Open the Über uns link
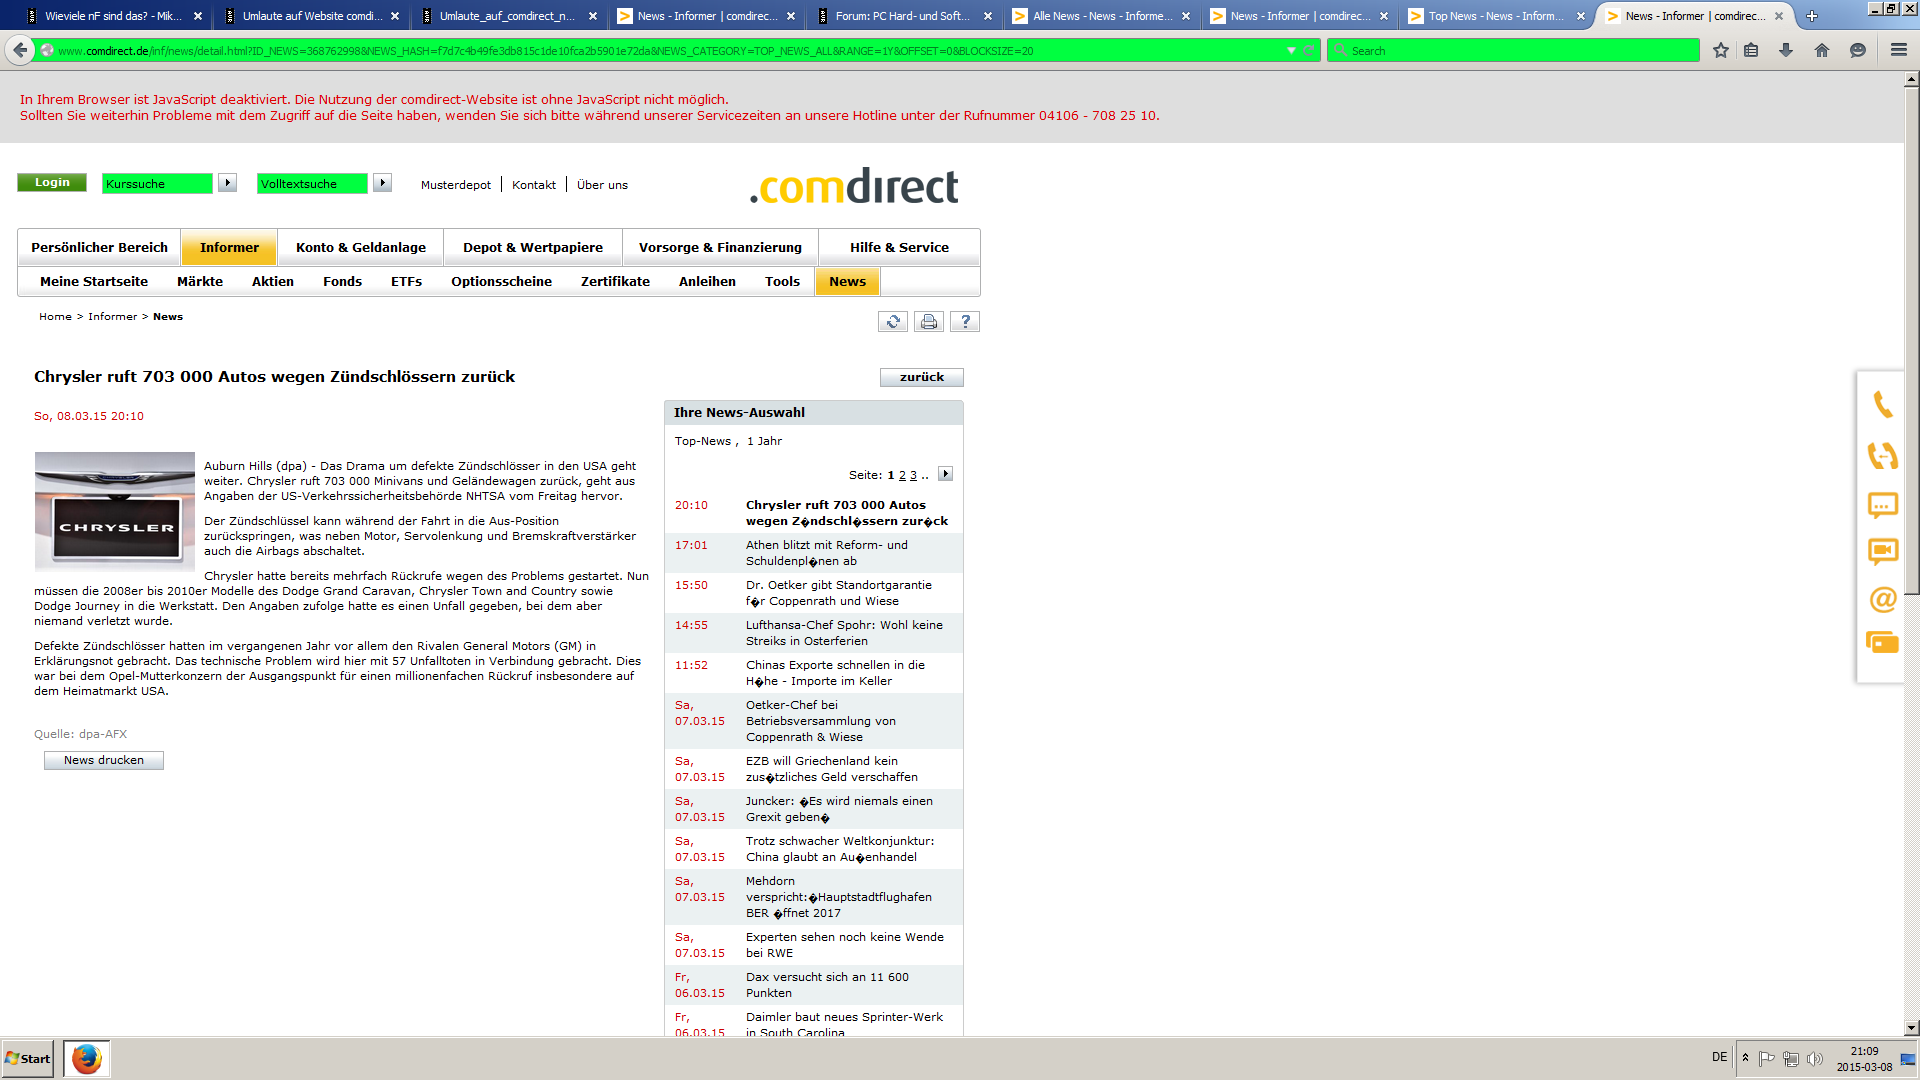The width and height of the screenshot is (1920, 1080). point(602,185)
